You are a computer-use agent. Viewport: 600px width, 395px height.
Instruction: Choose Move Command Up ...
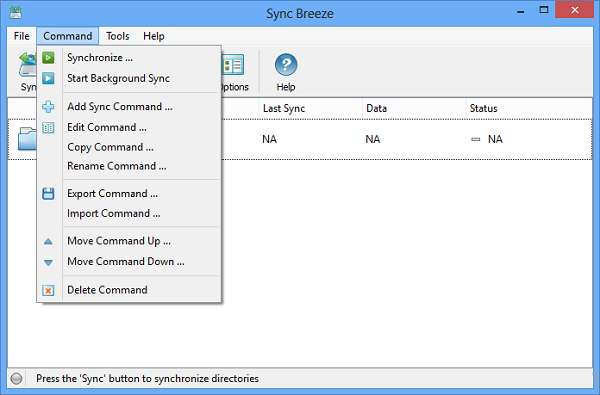pos(129,241)
